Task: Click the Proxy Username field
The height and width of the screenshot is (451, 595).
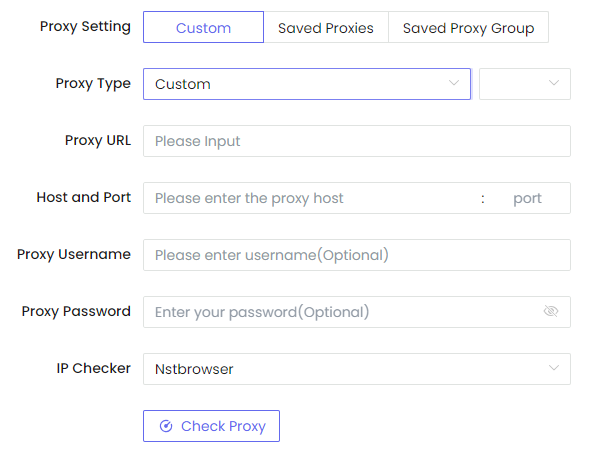Action: click(357, 255)
